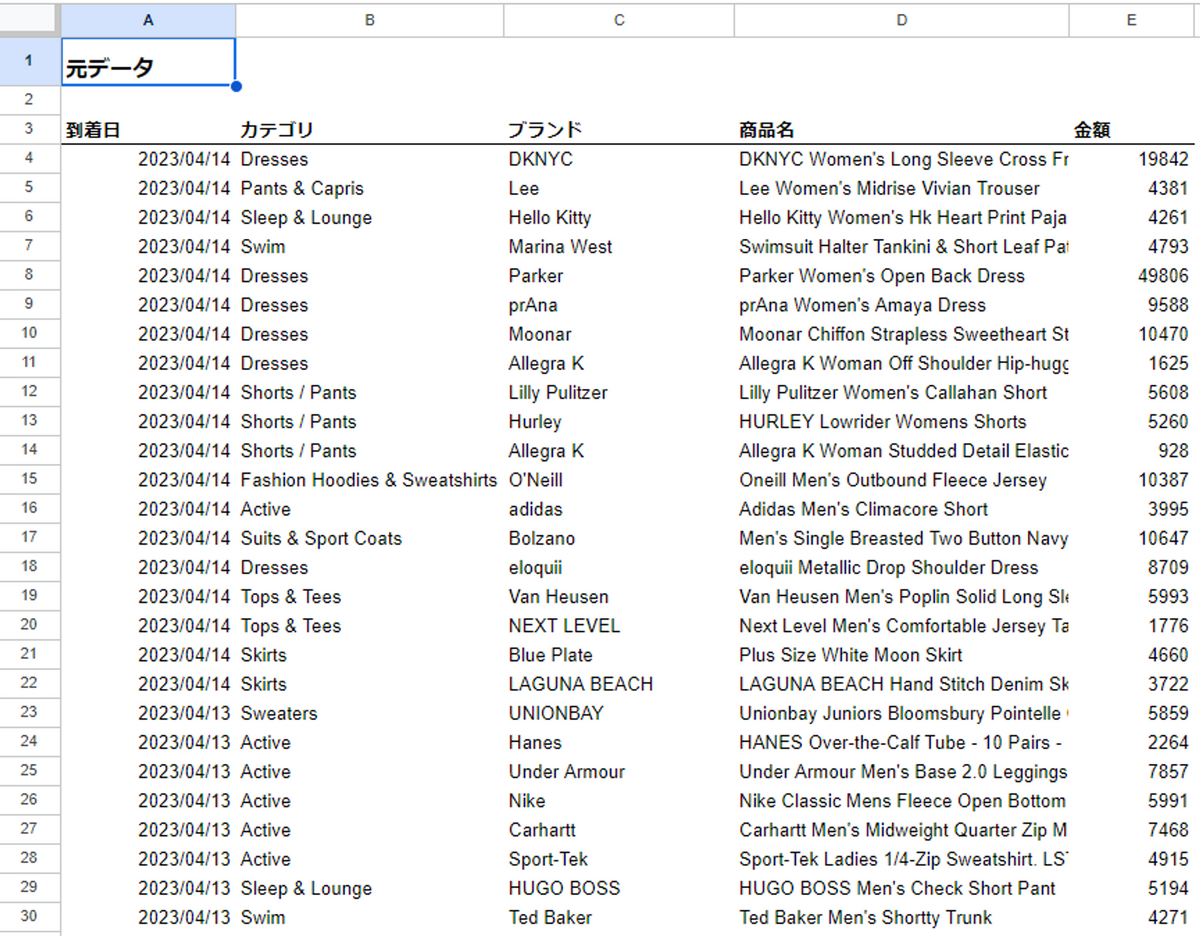Select brand cell Nike
The height and width of the screenshot is (936, 1200).
click(x=619, y=800)
